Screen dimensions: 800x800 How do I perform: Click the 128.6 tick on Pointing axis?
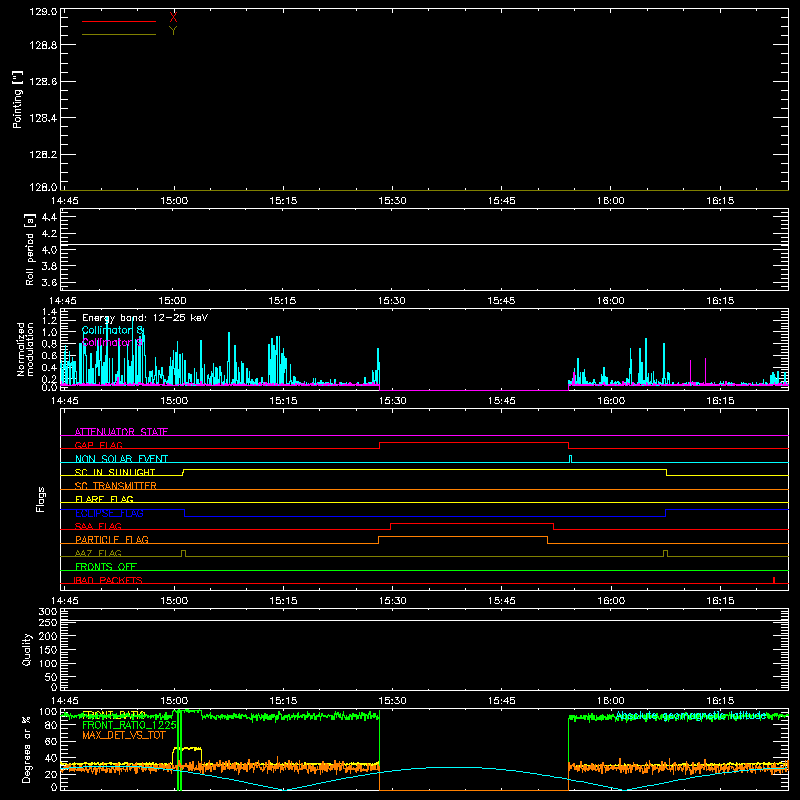coord(43,82)
